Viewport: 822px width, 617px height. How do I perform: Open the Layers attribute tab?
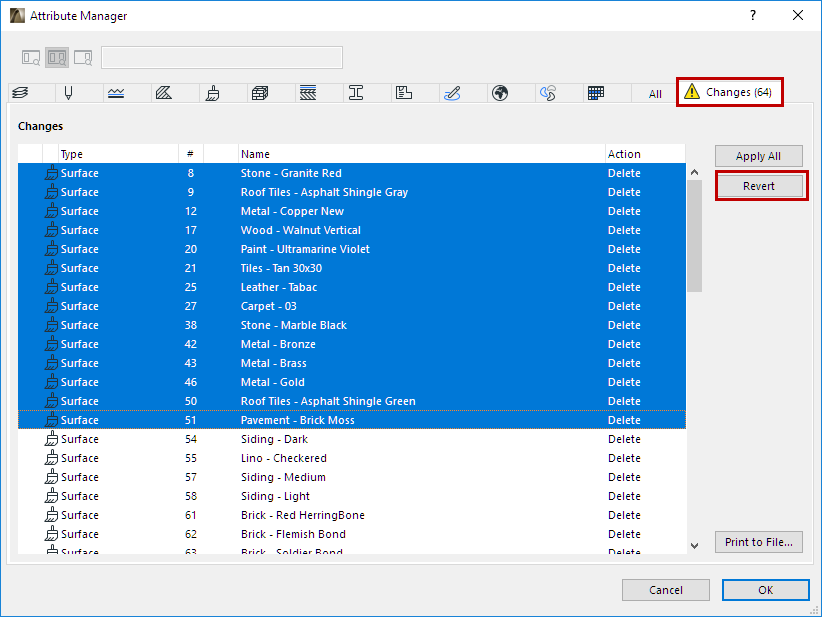pos(20,93)
